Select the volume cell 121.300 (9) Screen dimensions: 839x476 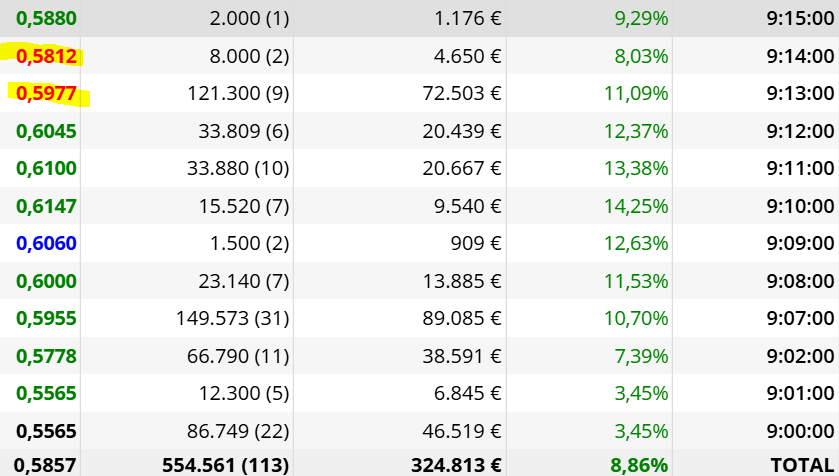point(238,94)
